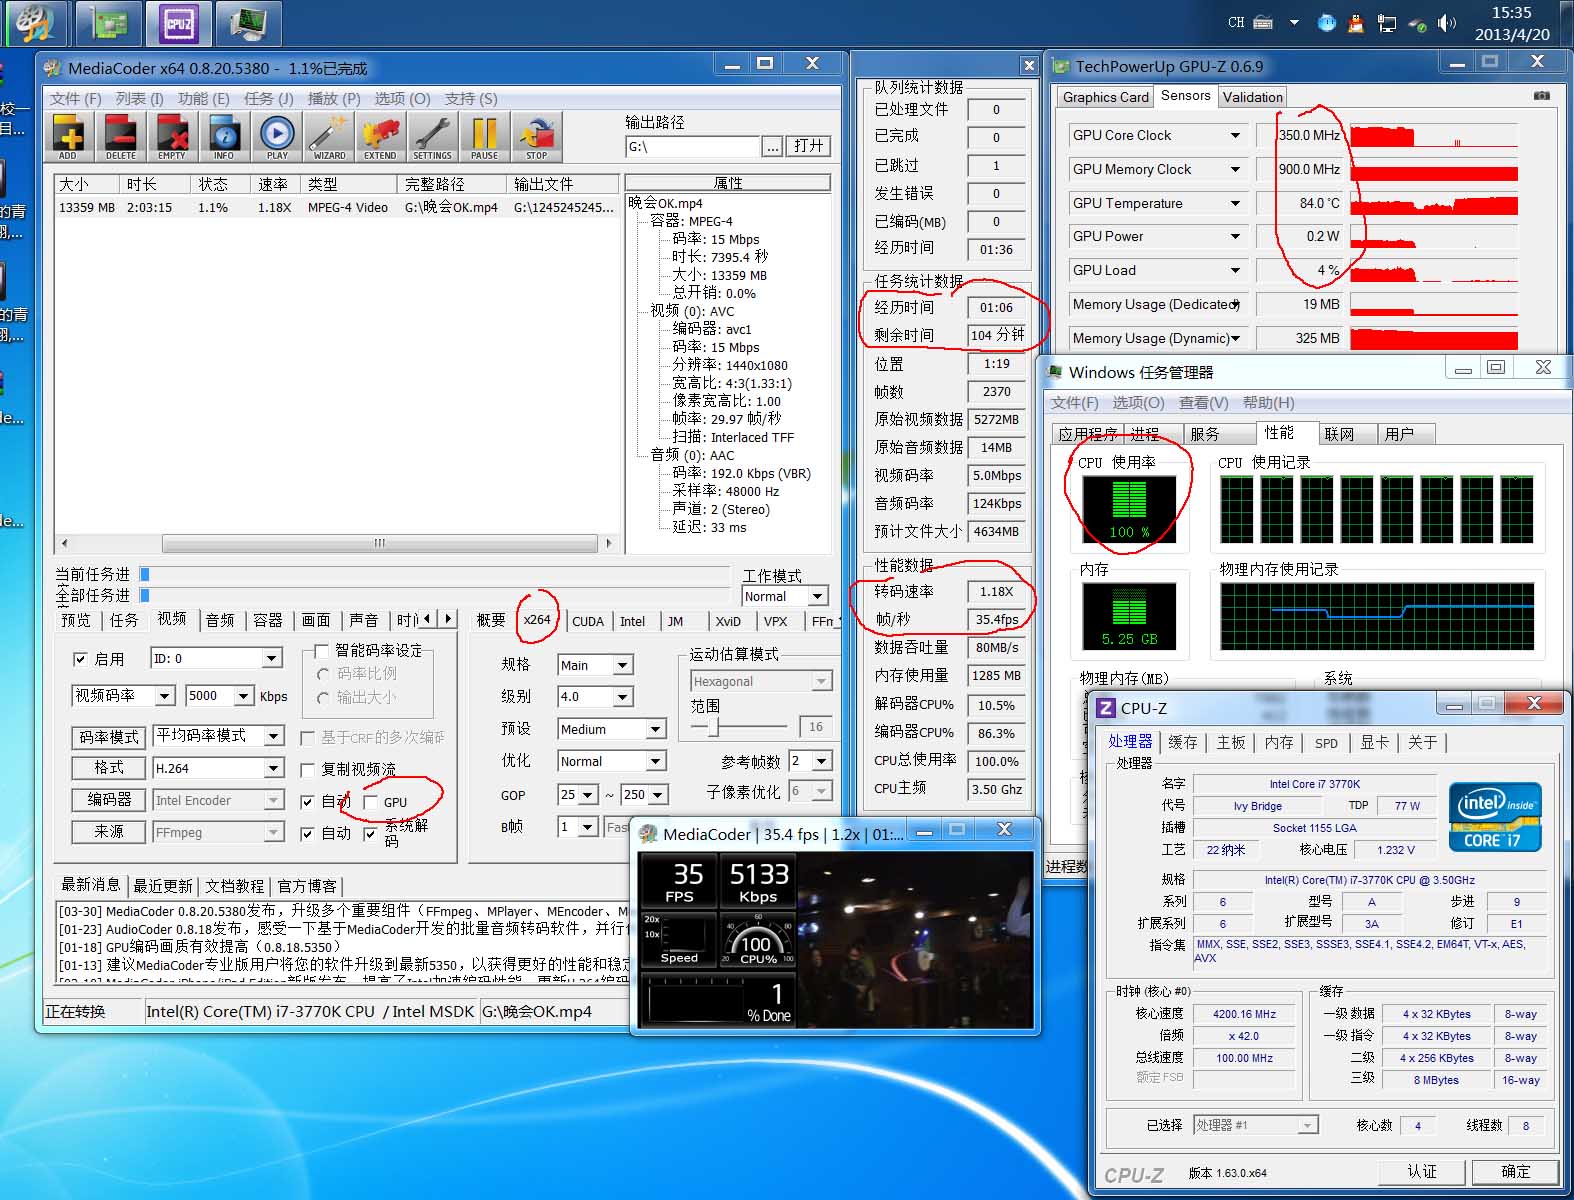Open the 缓存 tab in CPU-Z
The width and height of the screenshot is (1574, 1200).
(x=1182, y=743)
